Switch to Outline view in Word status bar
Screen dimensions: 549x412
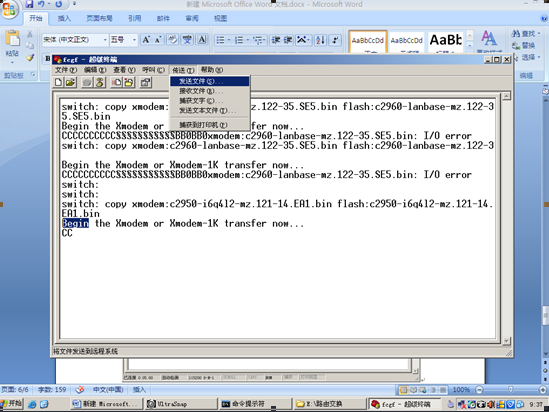point(433,390)
